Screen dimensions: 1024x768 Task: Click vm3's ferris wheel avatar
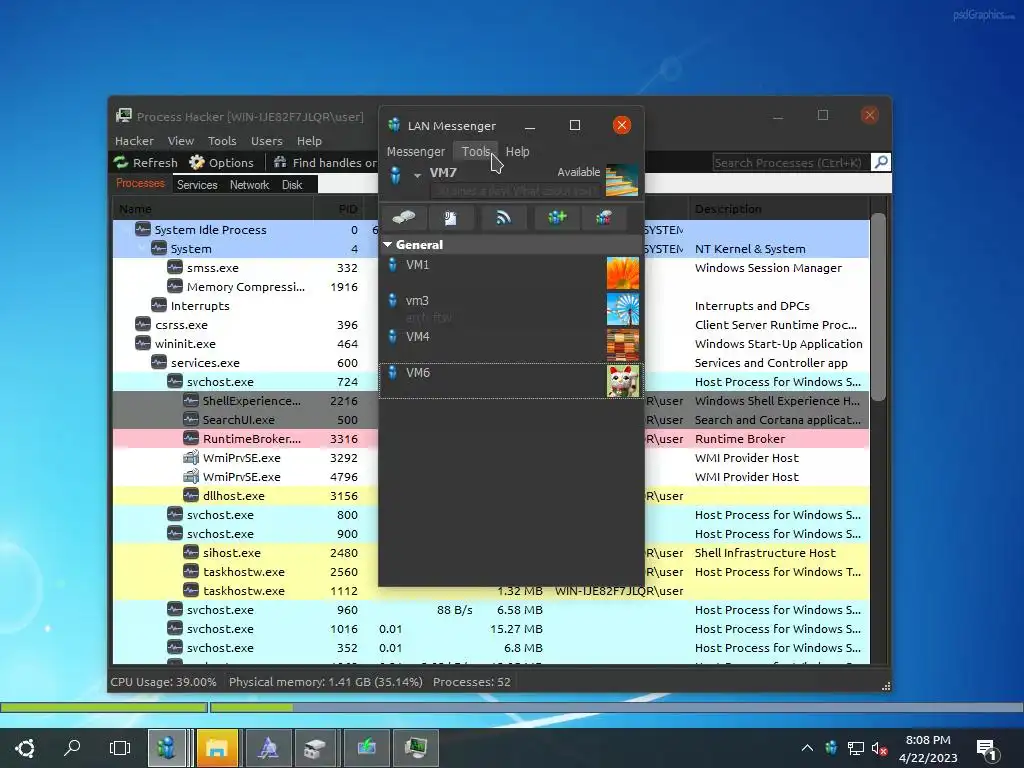(622, 309)
